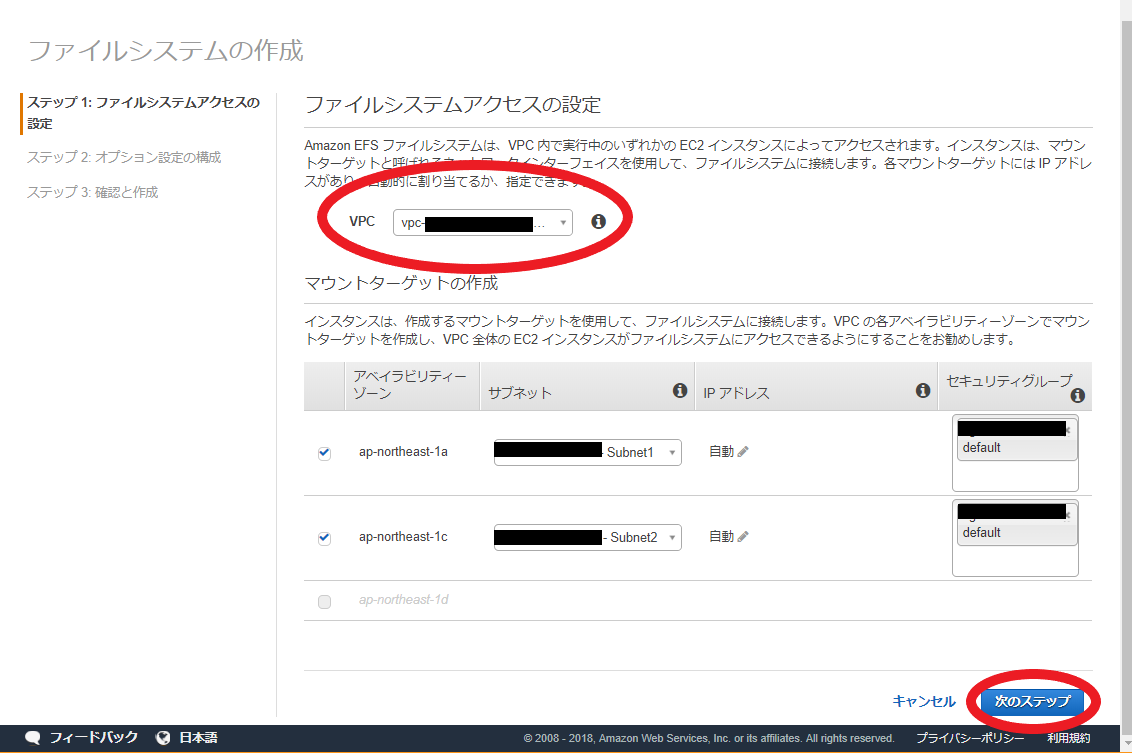The width and height of the screenshot is (1132, 753).
Task: Click 自動 IP address text for ap-northeast-1c
Action: pos(721,536)
